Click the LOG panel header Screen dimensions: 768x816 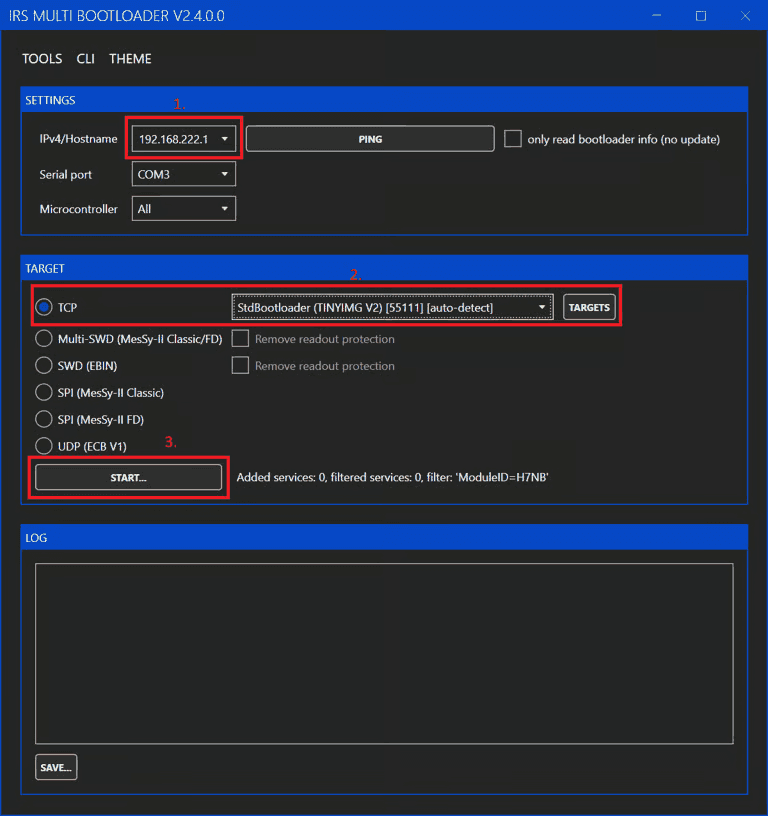(384, 538)
